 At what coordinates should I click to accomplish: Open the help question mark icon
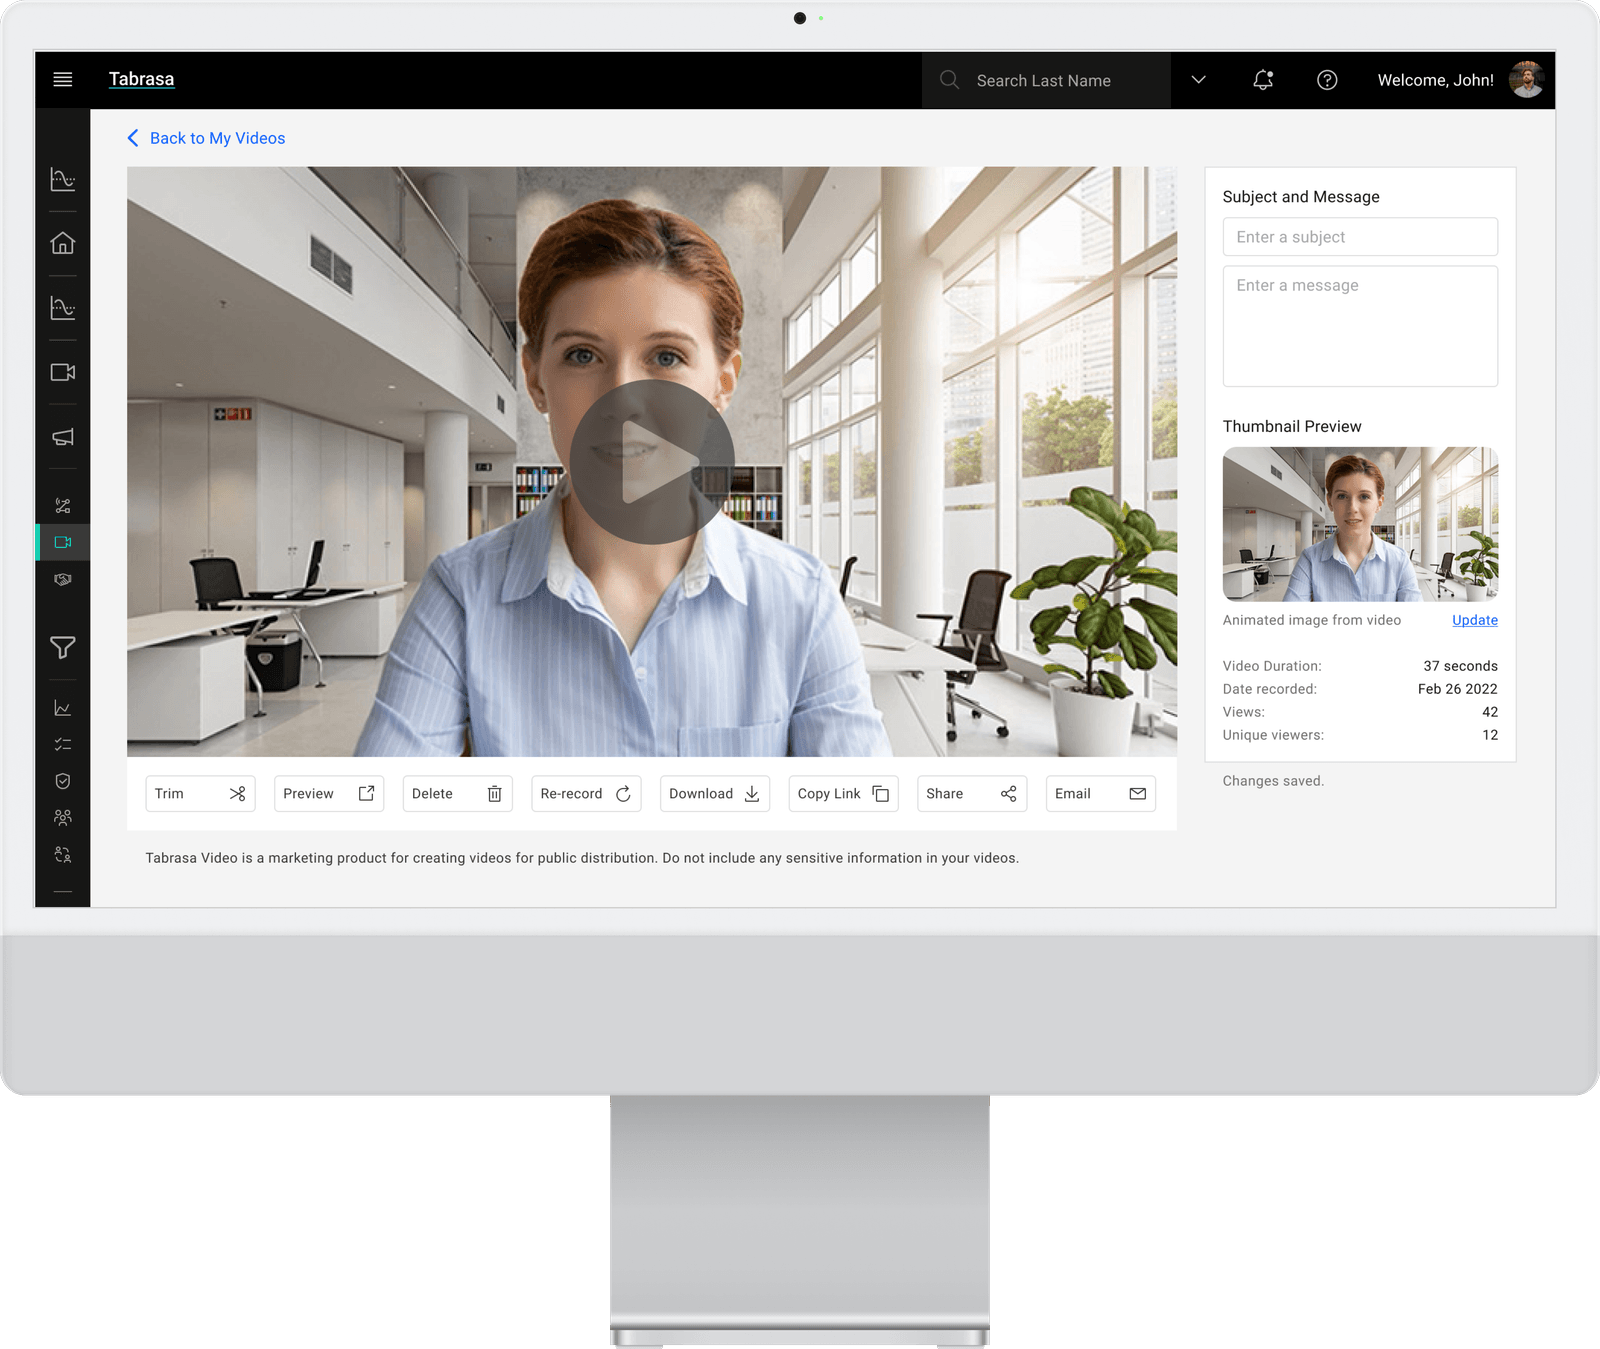point(1327,80)
